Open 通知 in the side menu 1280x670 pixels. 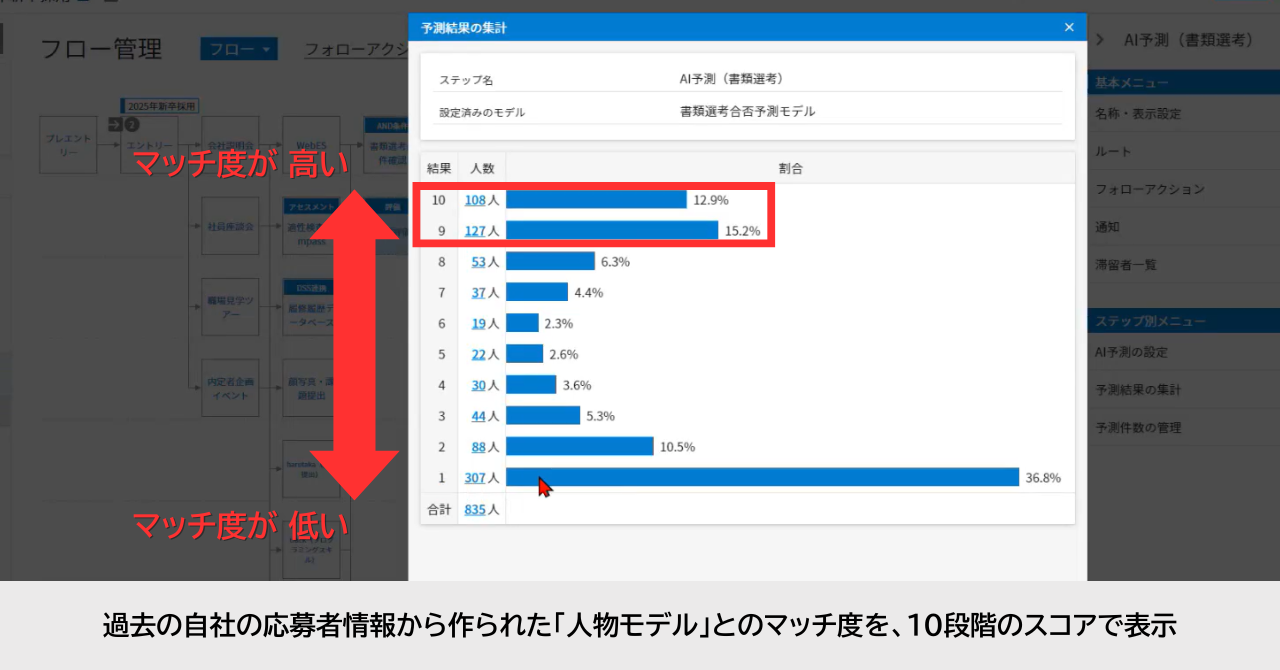pyautogui.click(x=1107, y=227)
